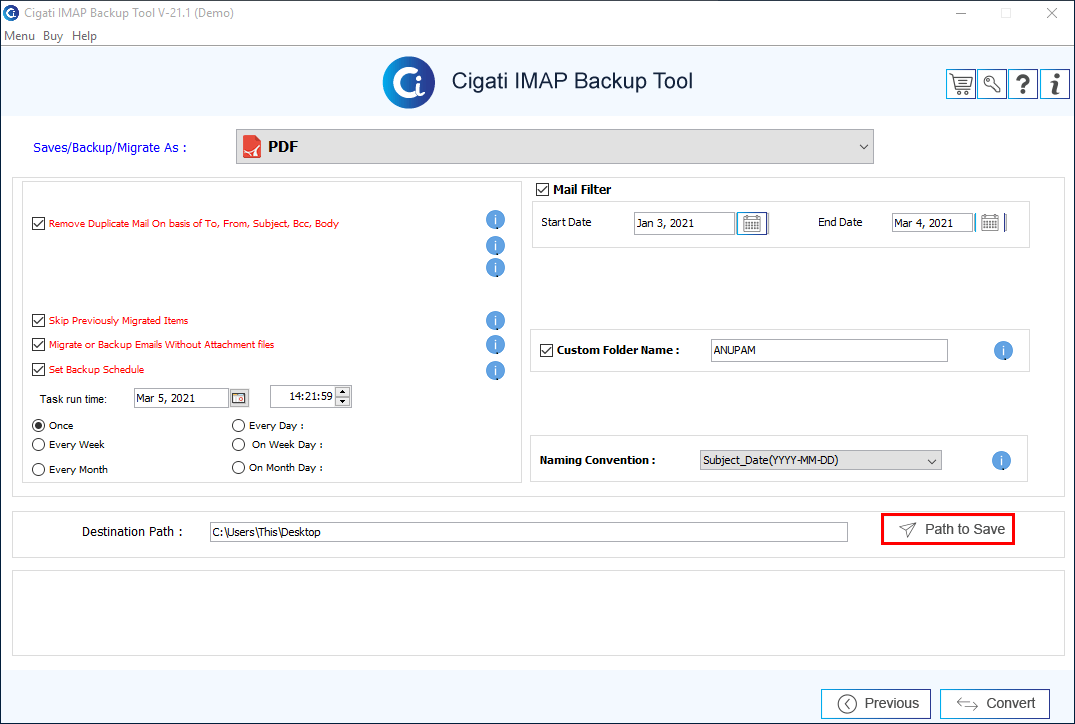Image resolution: width=1075 pixels, height=724 pixels.
Task: Disable the Set Backup Schedule checkbox
Action: pyautogui.click(x=38, y=370)
